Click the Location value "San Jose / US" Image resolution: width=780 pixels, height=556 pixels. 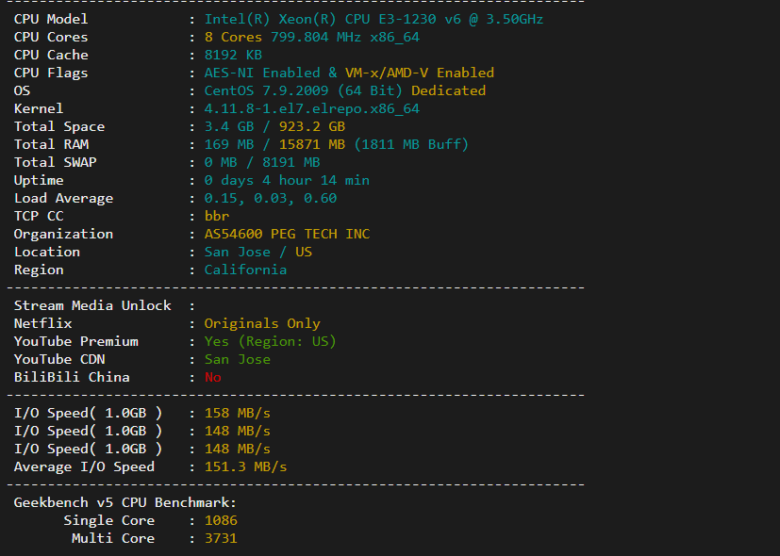point(258,252)
